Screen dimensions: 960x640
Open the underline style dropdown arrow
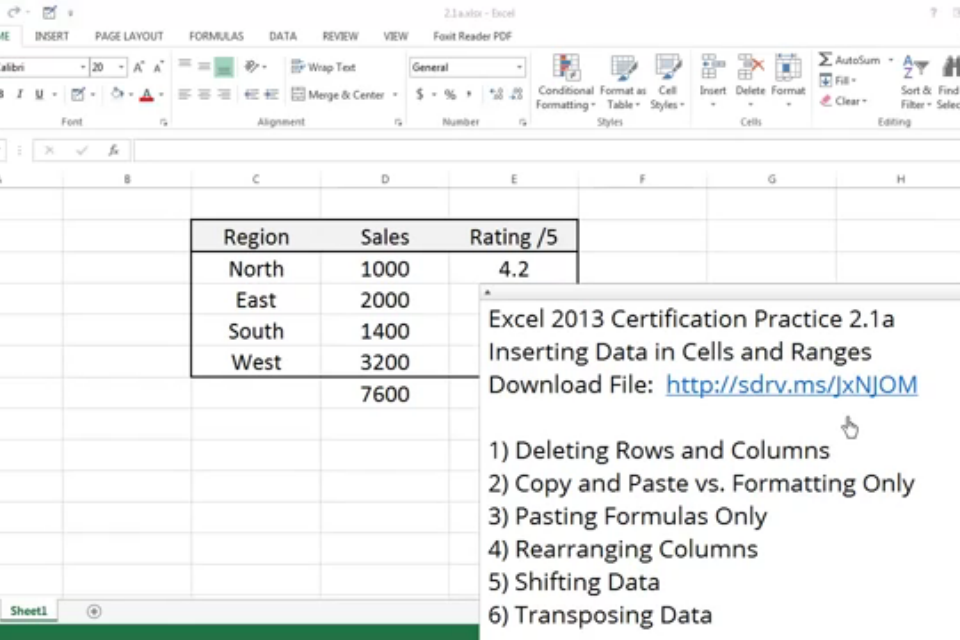54,94
